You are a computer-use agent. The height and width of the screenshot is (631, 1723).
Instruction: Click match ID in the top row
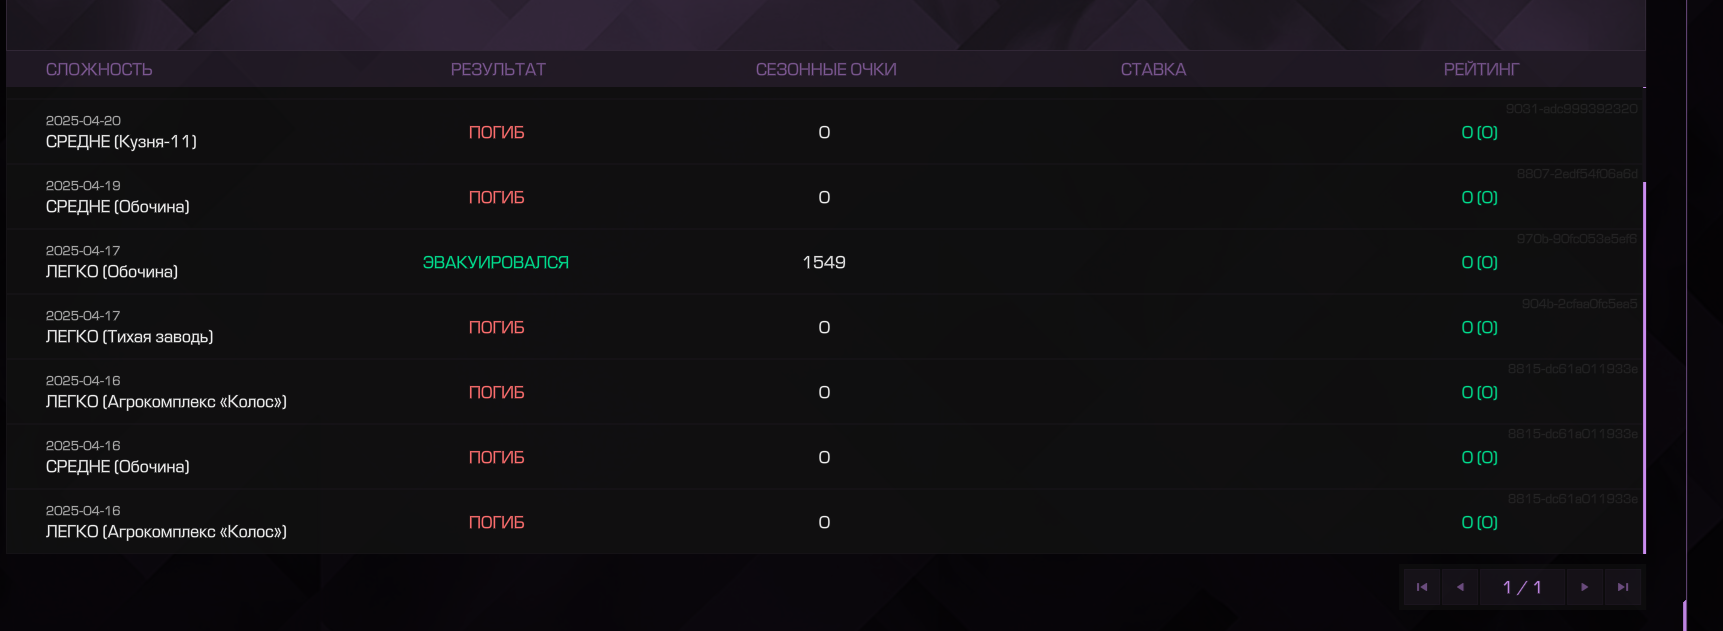coord(1572,108)
